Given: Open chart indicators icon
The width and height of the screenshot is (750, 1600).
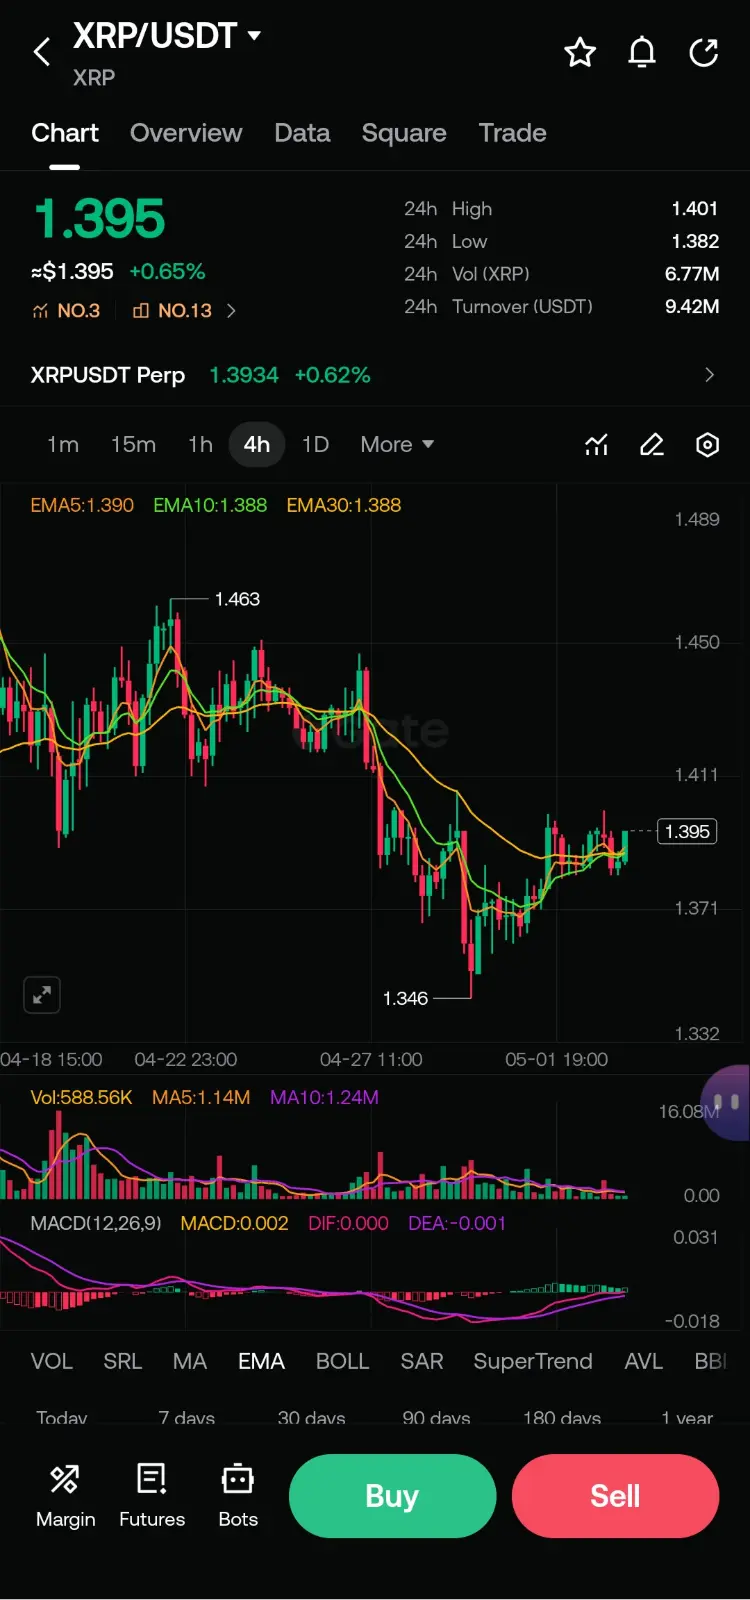Looking at the screenshot, I should click(x=596, y=445).
